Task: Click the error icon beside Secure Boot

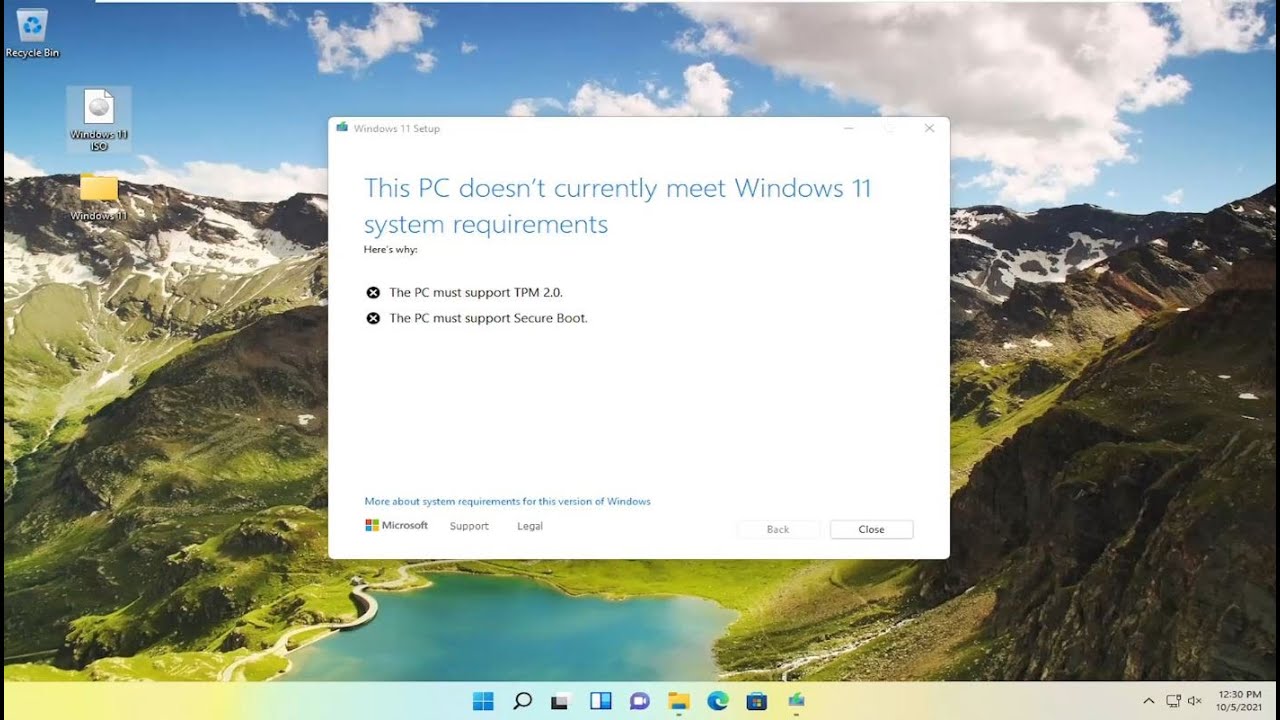Action: [x=373, y=319]
